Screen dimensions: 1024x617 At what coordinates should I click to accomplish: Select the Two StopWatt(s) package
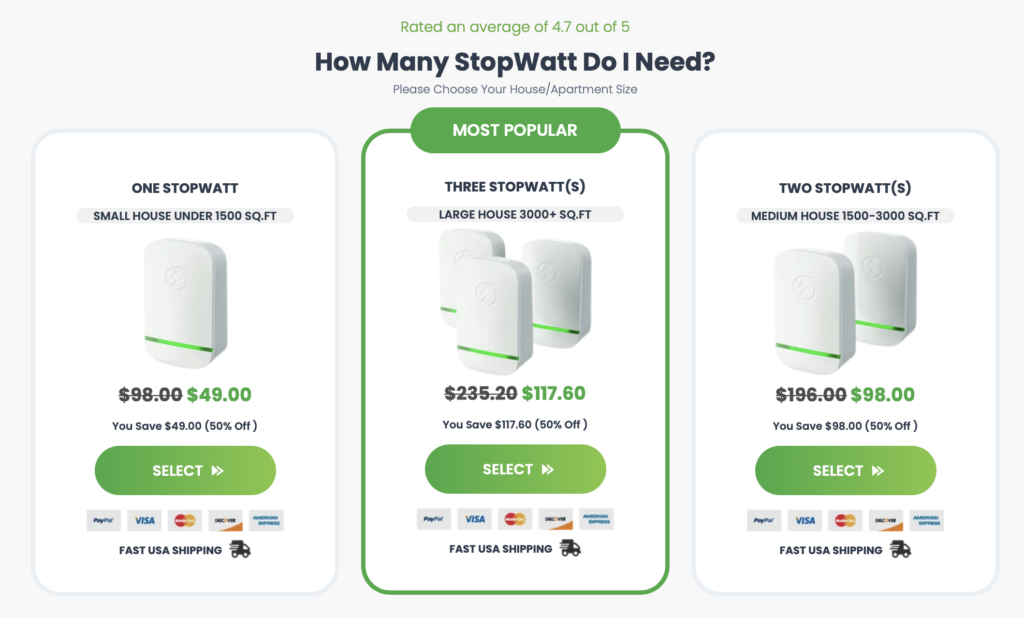(846, 470)
